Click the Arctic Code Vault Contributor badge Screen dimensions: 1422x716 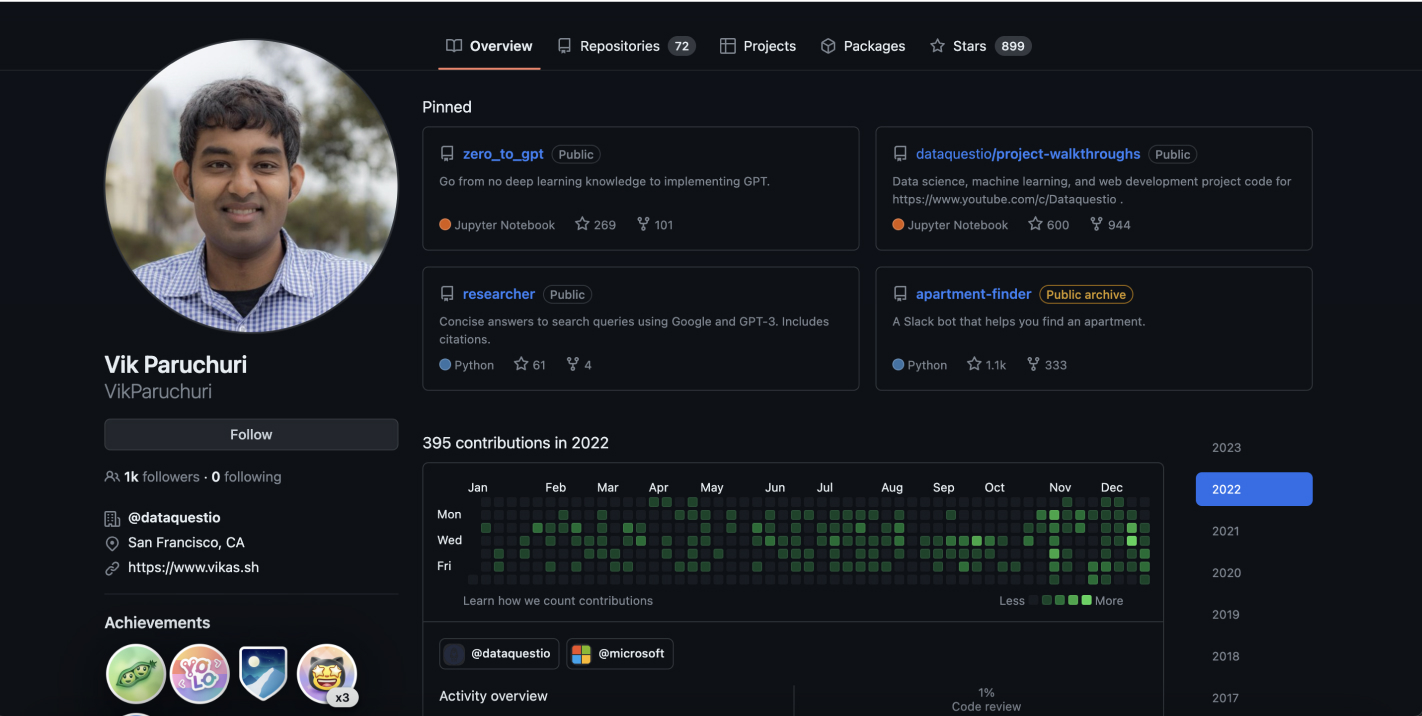coord(263,674)
